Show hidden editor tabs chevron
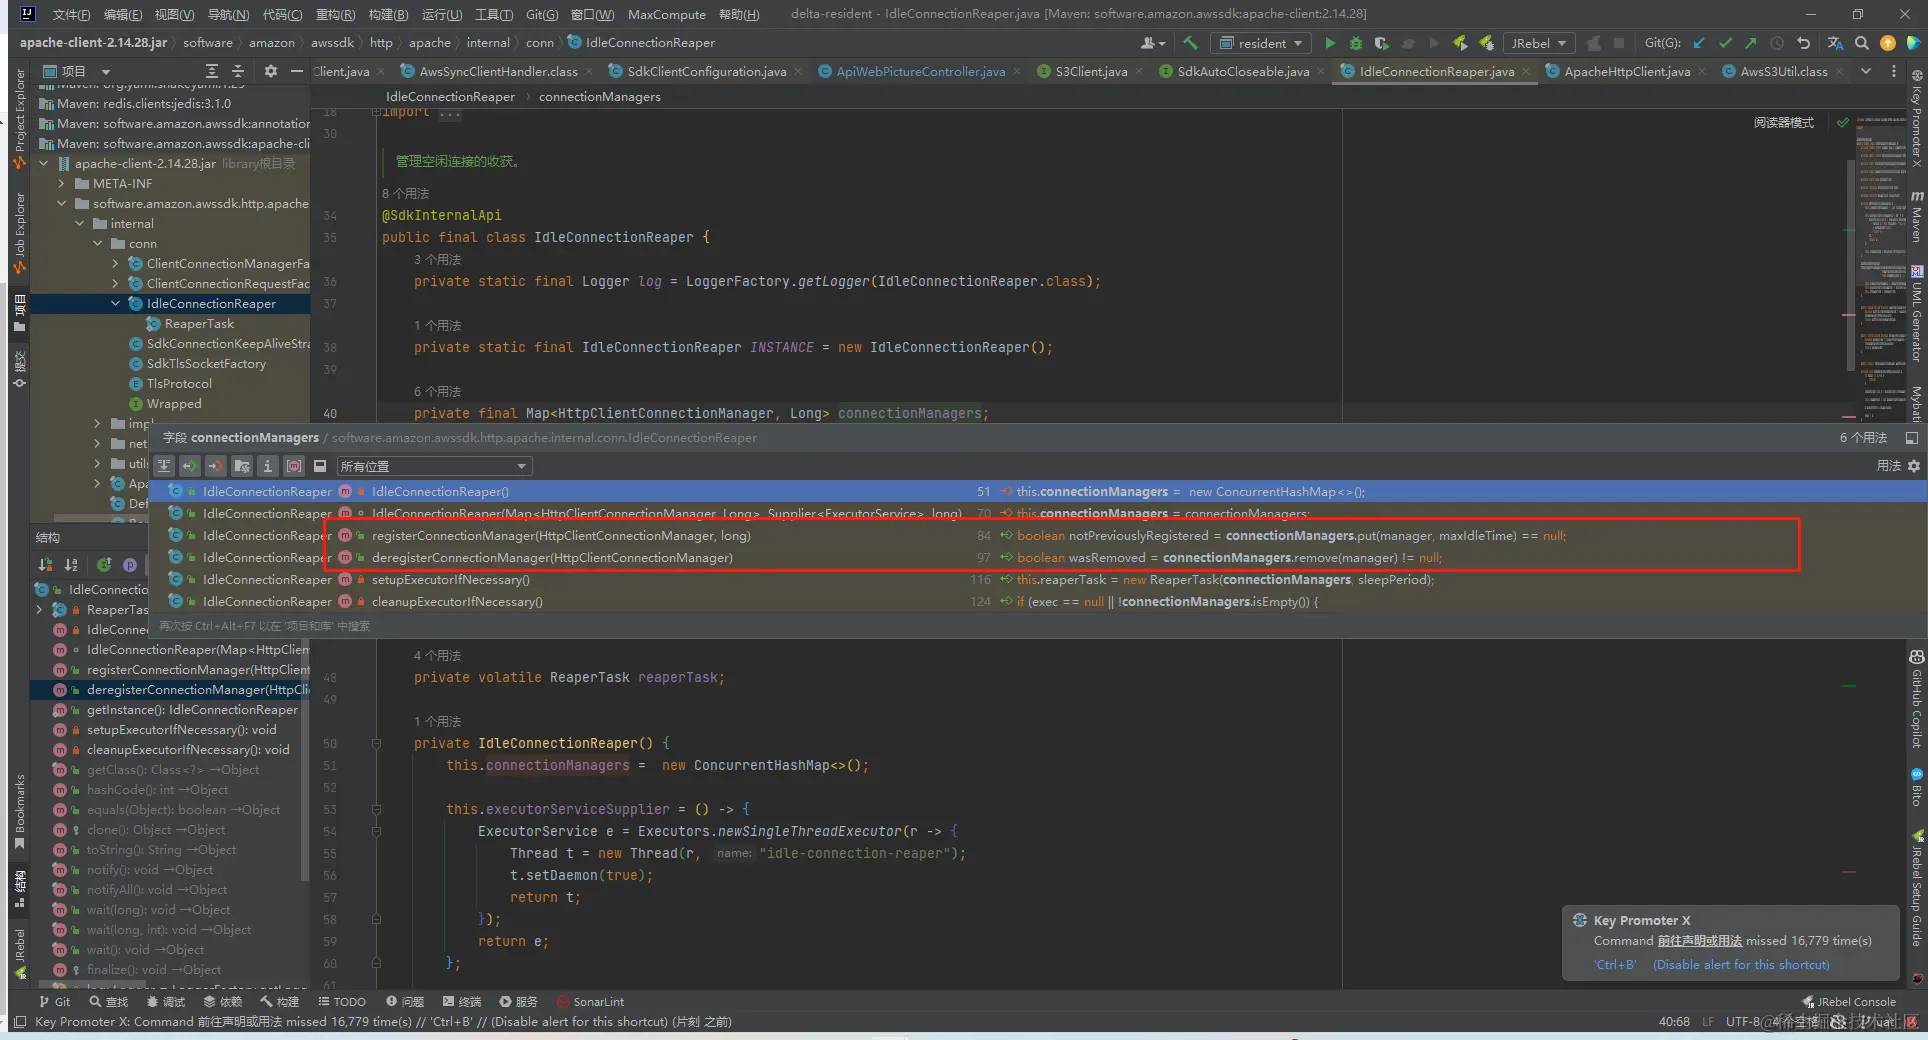The width and height of the screenshot is (1928, 1040). [1866, 72]
